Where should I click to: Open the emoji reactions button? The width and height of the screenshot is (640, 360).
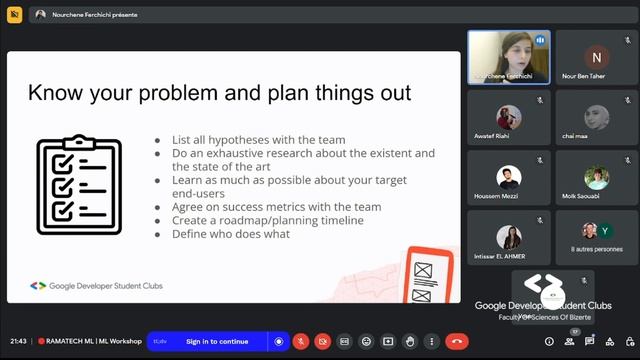pos(366,341)
